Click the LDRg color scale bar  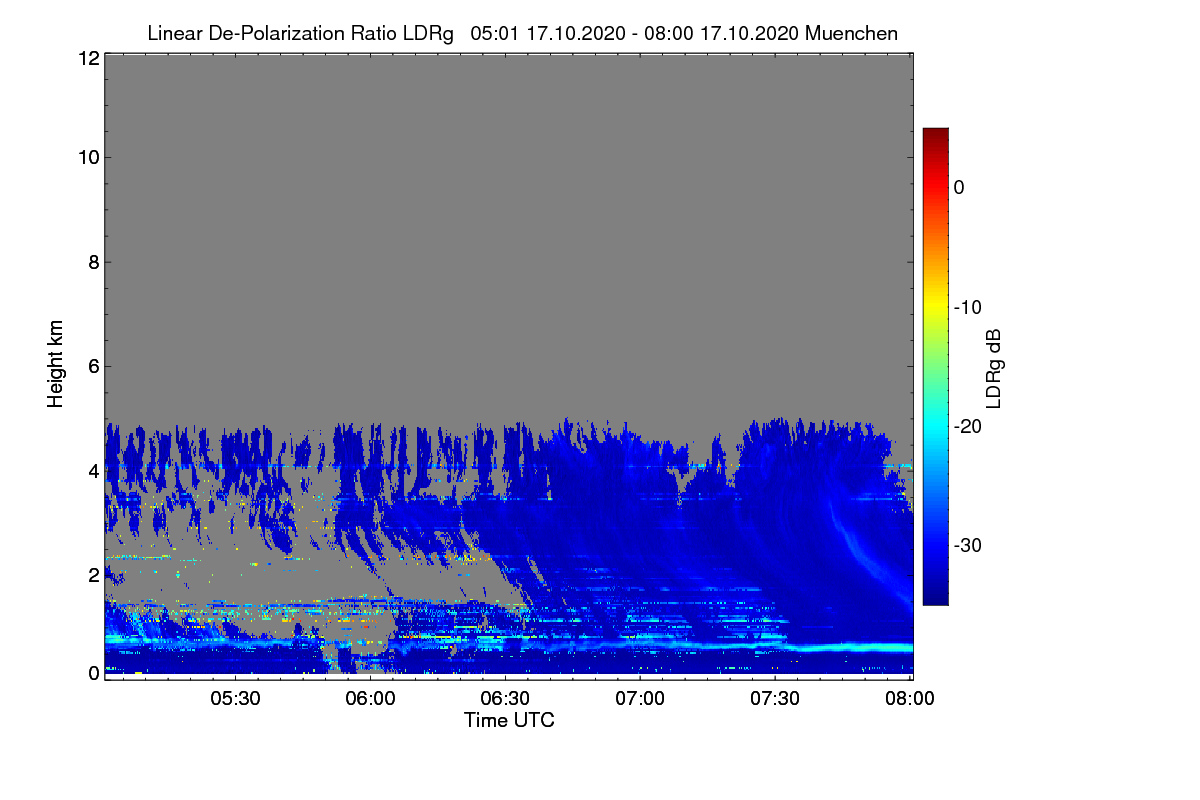[x=935, y=366]
